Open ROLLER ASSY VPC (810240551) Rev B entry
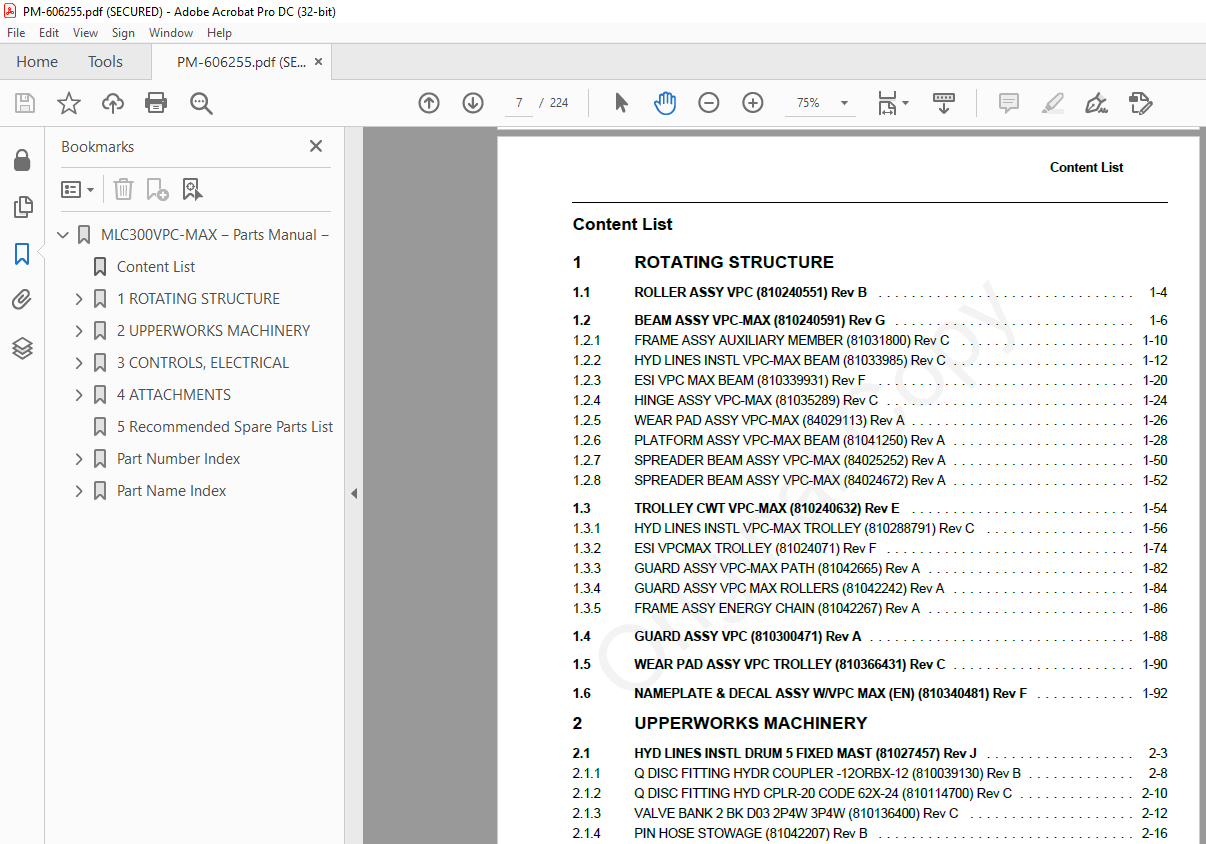 click(750, 293)
